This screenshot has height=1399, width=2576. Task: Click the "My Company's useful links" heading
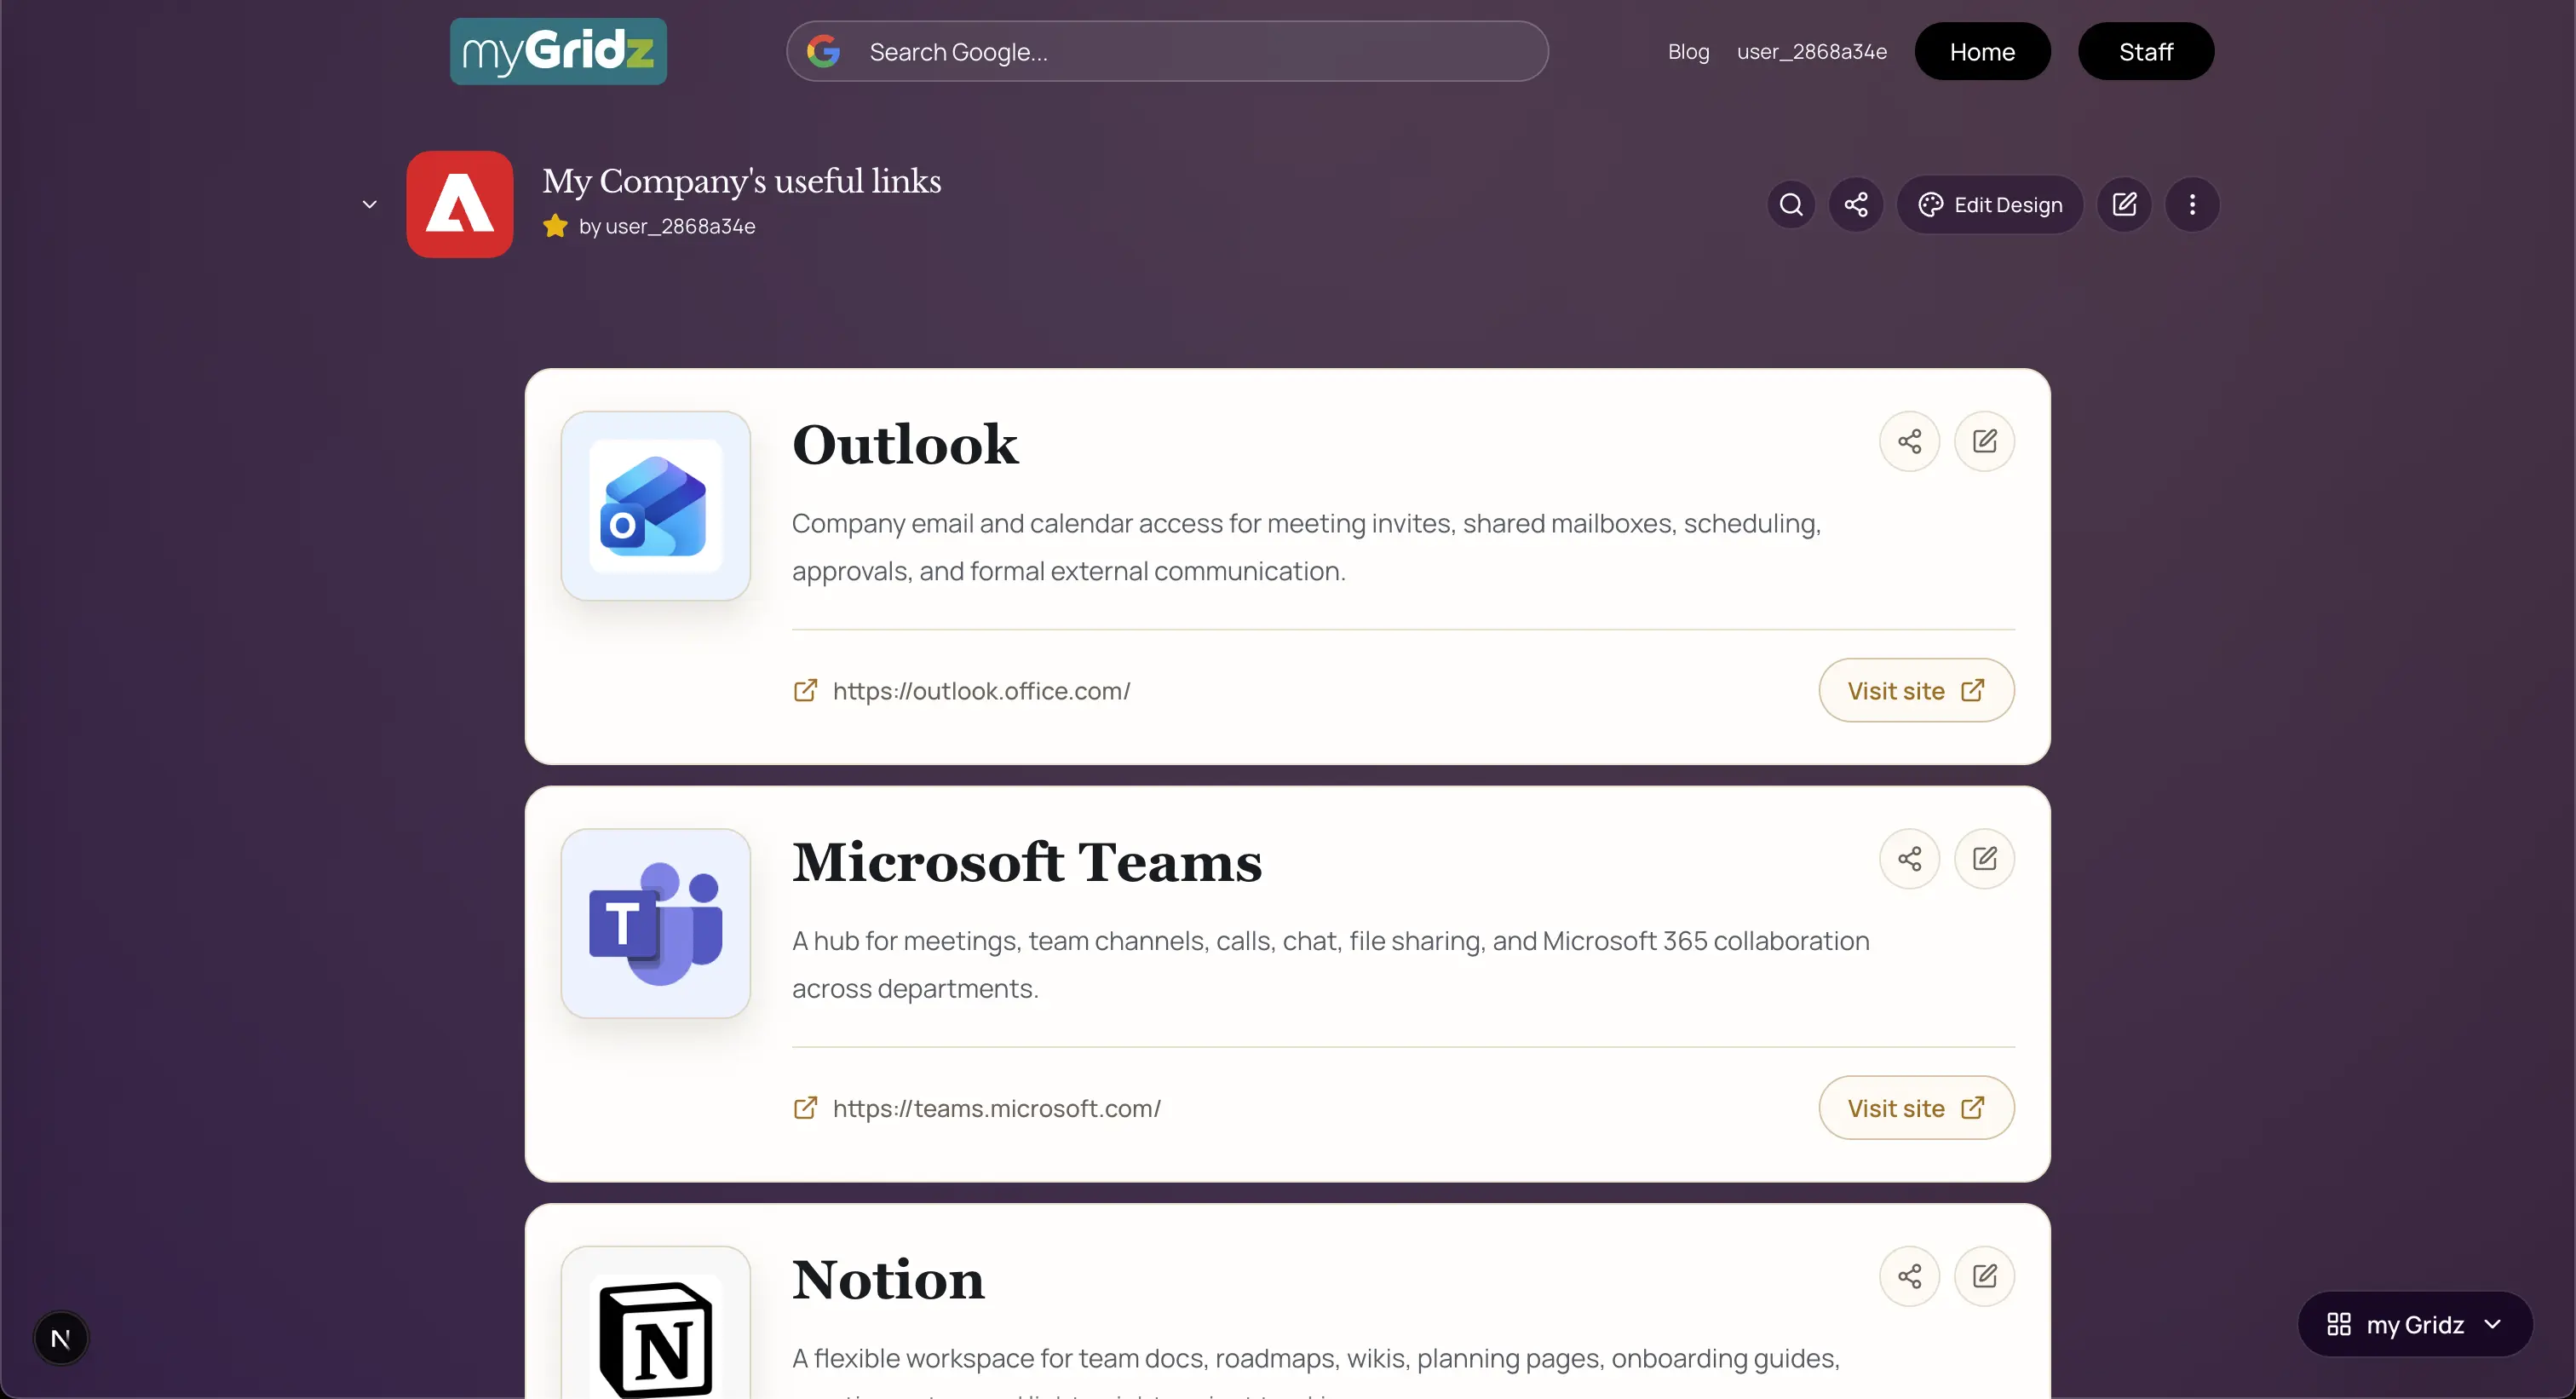pyautogui.click(x=741, y=181)
